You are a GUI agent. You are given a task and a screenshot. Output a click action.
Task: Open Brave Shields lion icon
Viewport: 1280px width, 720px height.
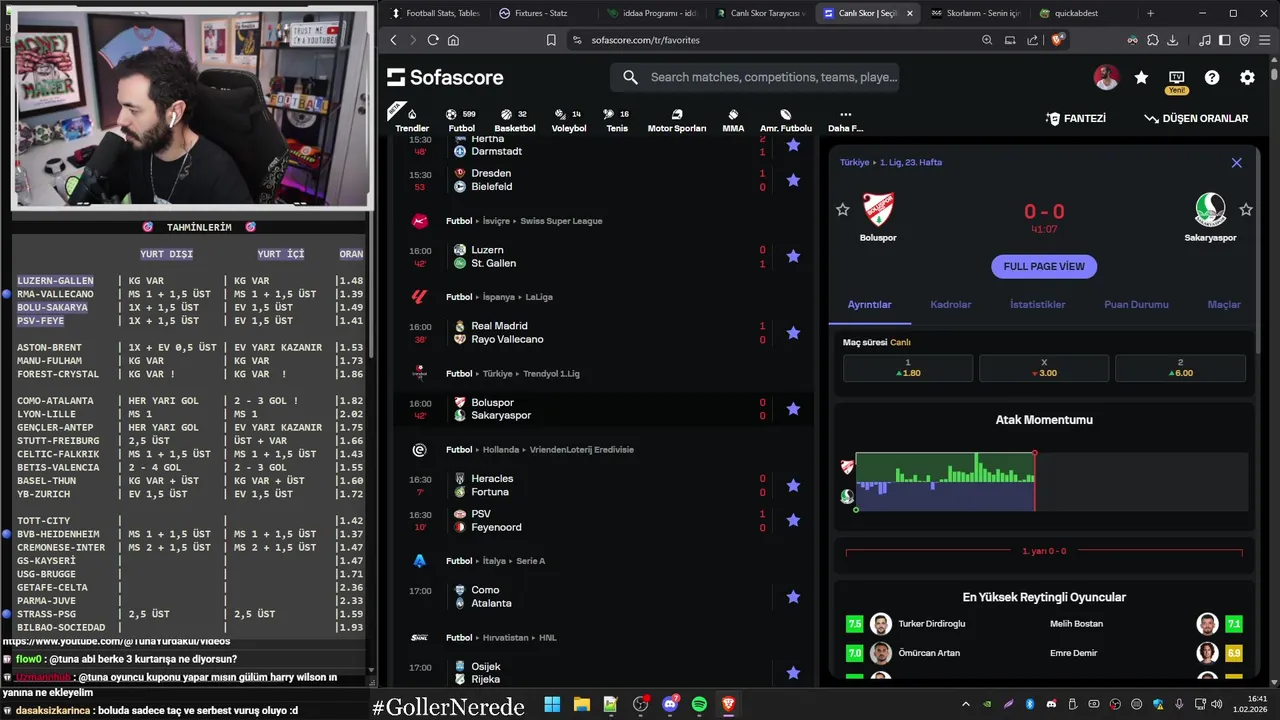tap(1058, 40)
